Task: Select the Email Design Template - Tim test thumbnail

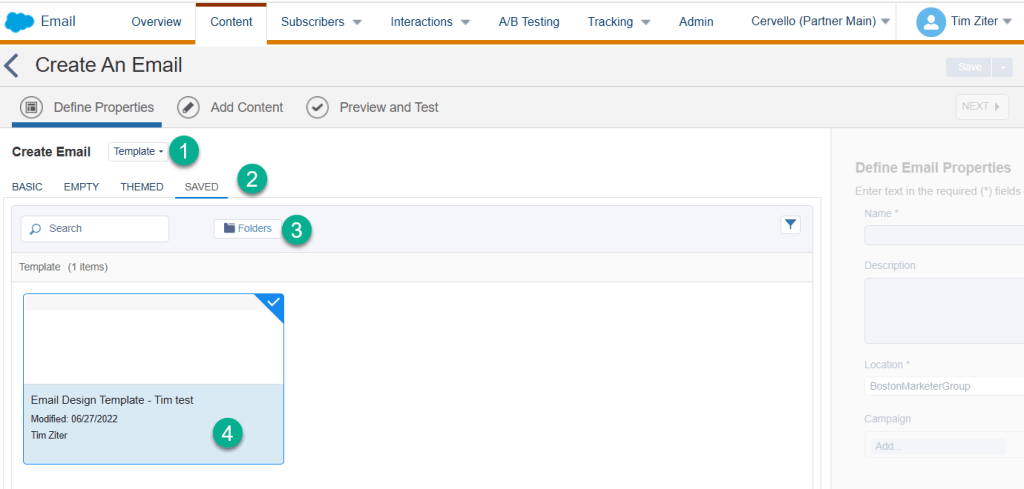Action: pos(153,340)
